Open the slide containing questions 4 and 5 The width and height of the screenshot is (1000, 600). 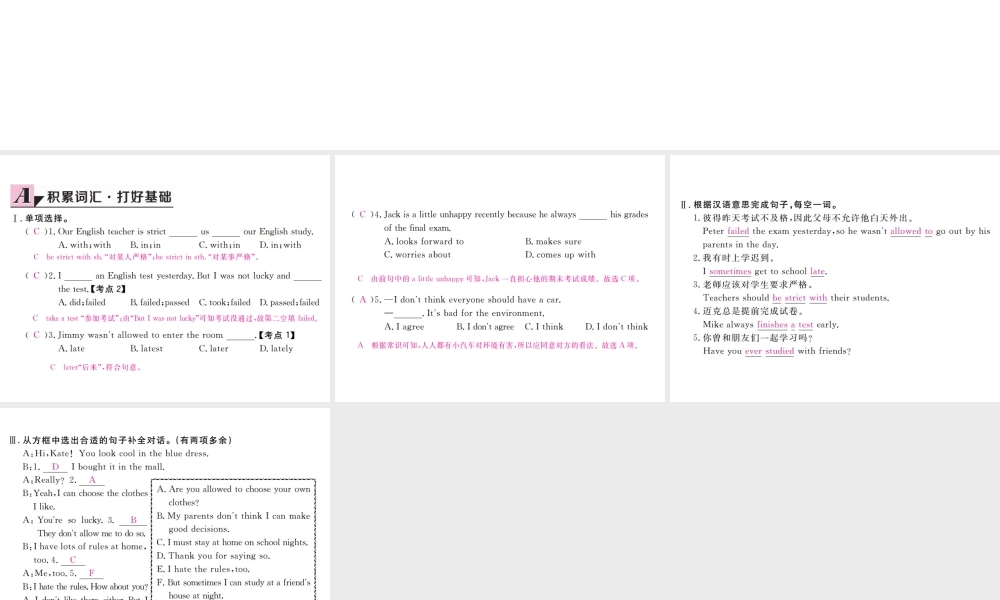pos(500,278)
